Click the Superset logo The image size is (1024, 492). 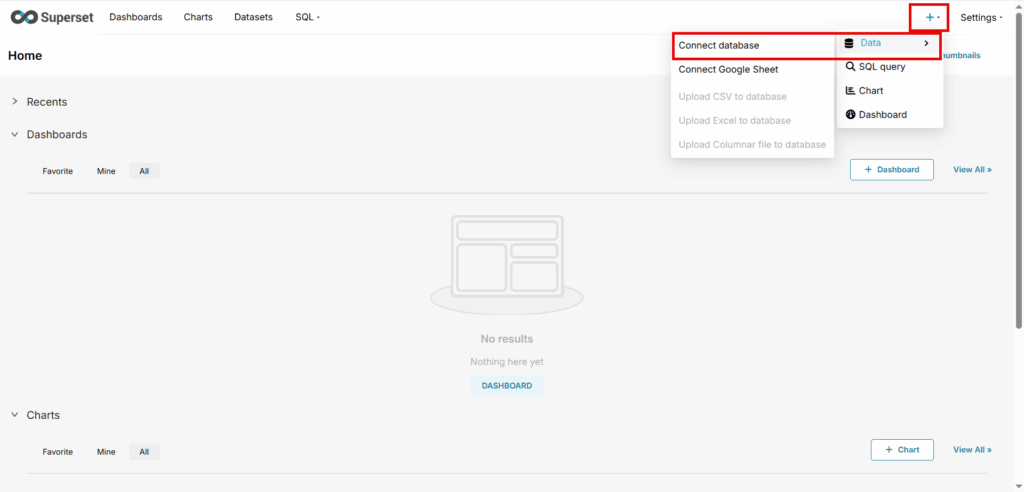[51, 17]
